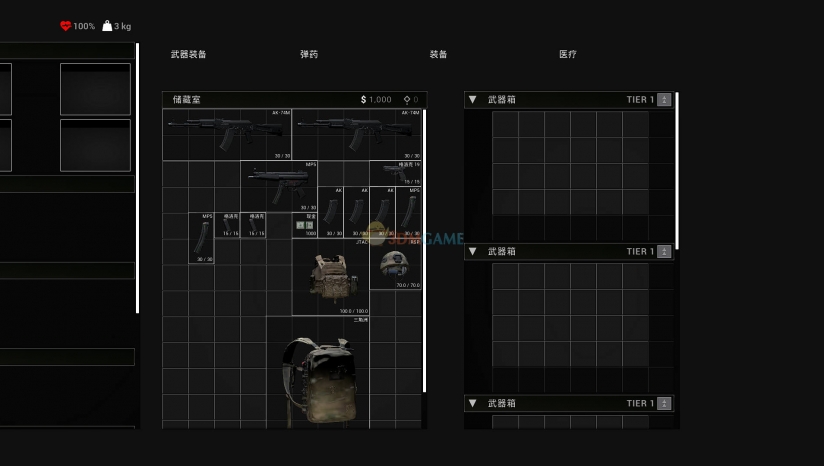Select the RSP helmet with 70.0 durability
824x466 pixels.
tap(395, 264)
